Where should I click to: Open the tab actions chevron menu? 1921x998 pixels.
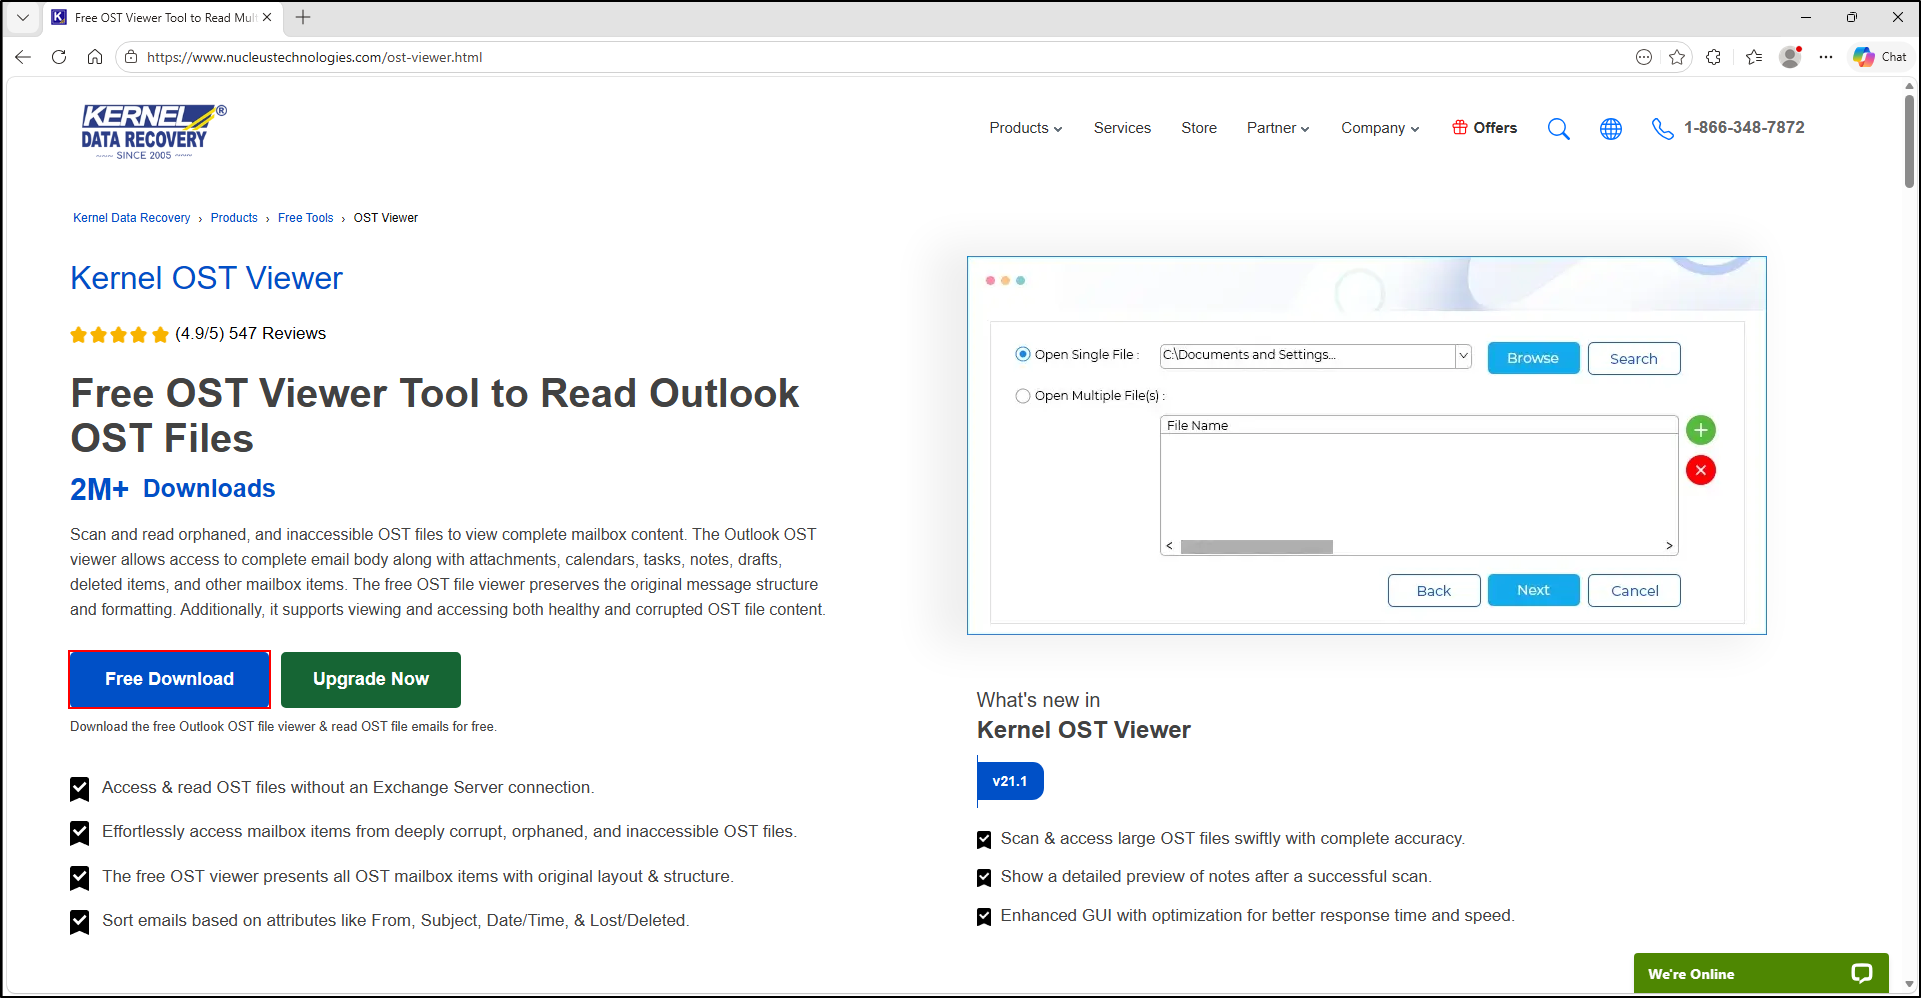[x=23, y=17]
